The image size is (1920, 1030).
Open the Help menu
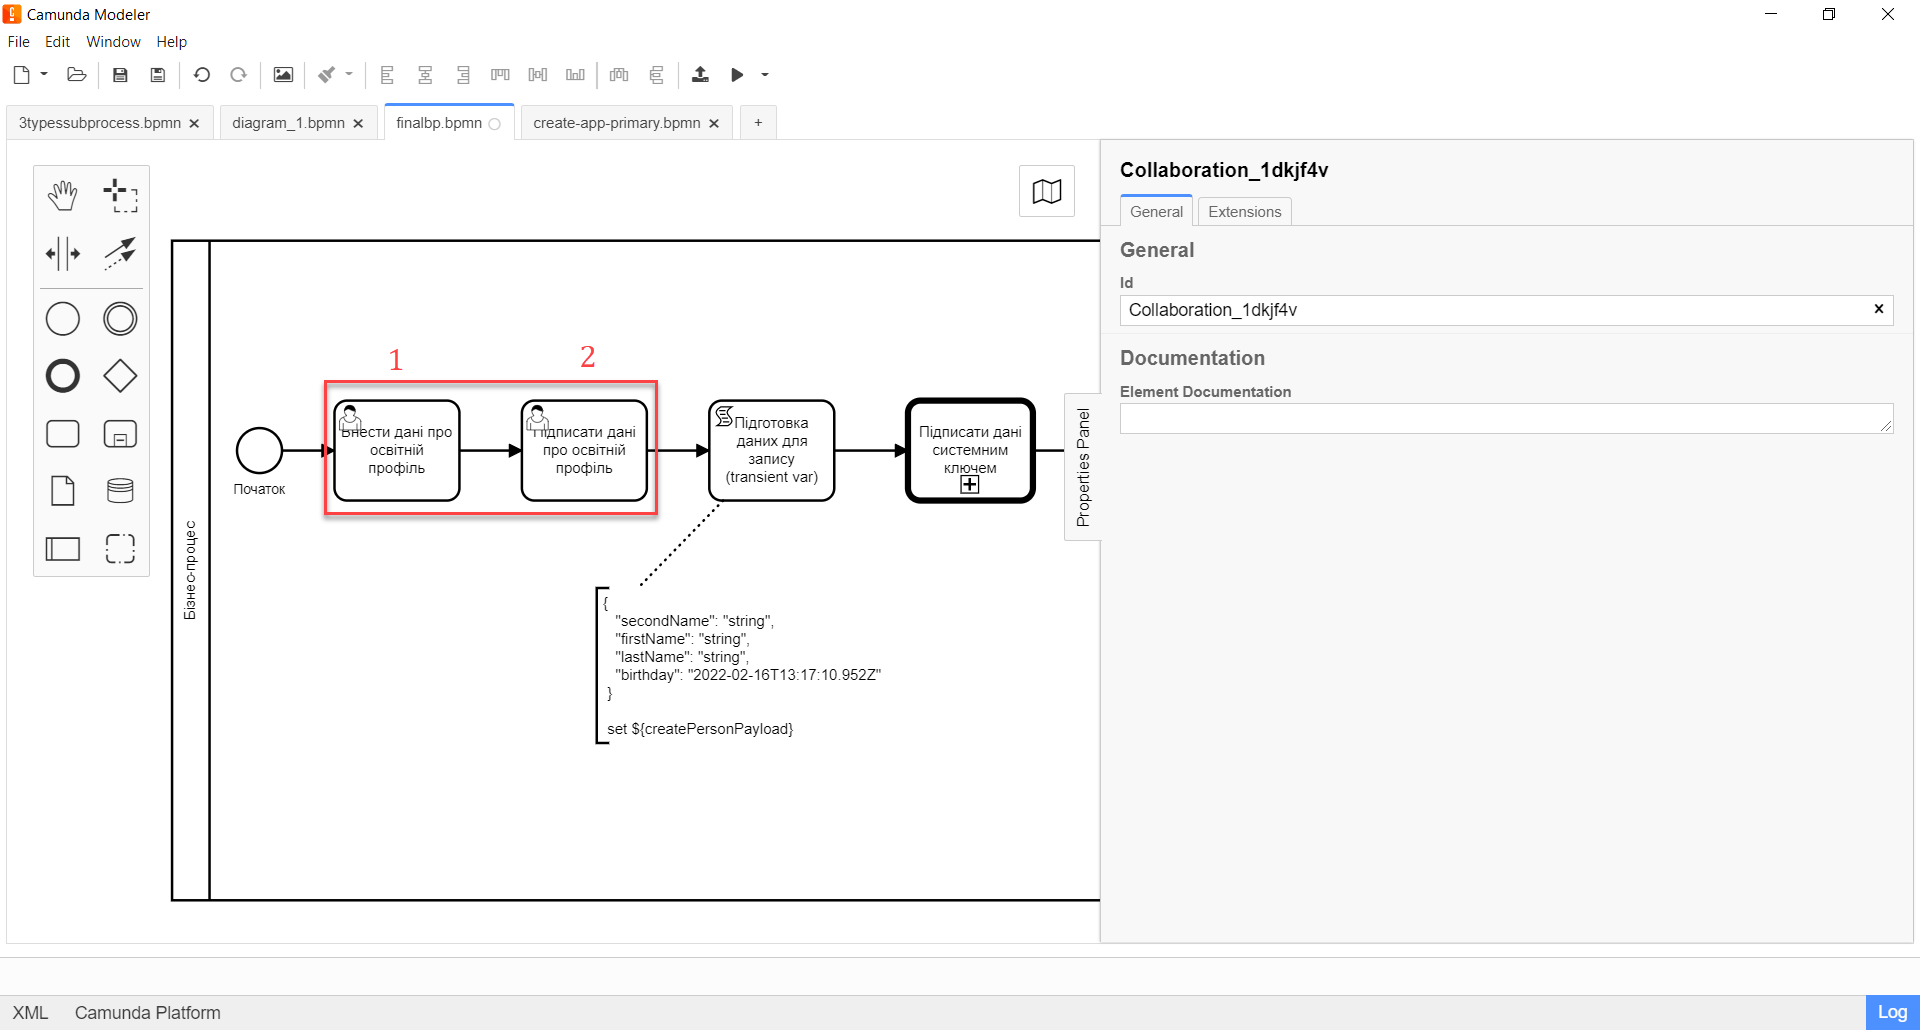(x=172, y=42)
